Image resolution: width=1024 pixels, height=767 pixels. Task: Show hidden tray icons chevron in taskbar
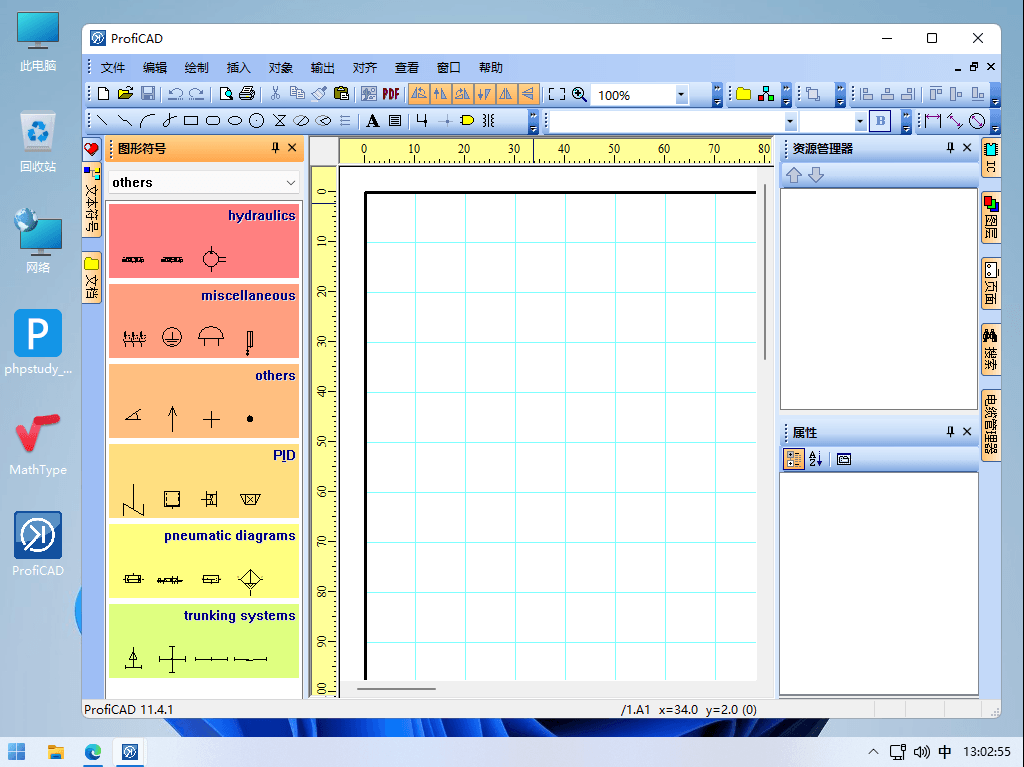(x=873, y=752)
